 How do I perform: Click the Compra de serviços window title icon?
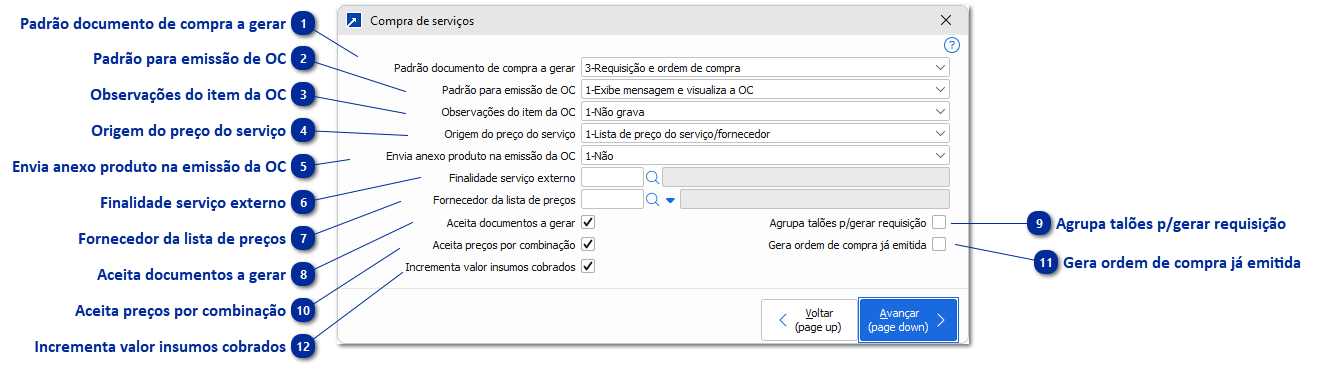[353, 20]
